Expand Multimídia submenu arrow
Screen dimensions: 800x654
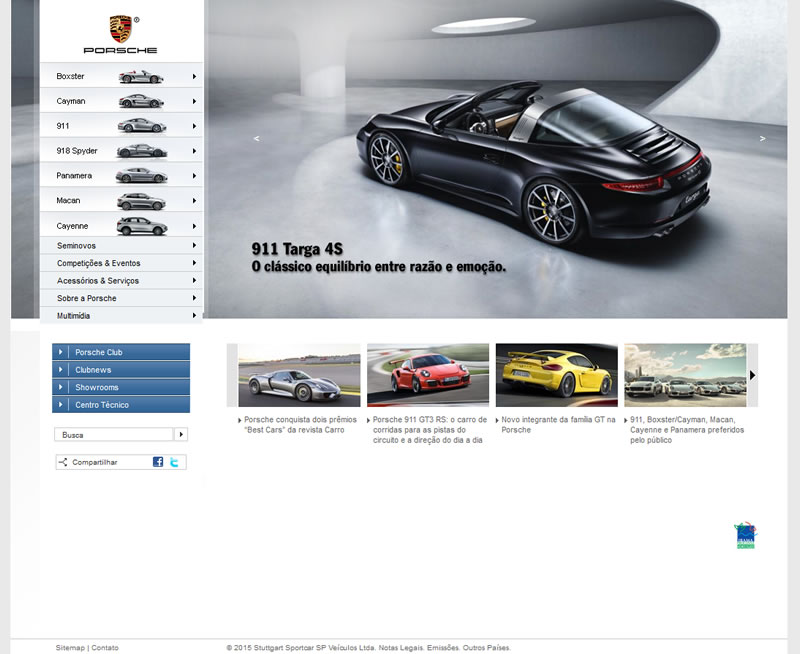point(194,316)
